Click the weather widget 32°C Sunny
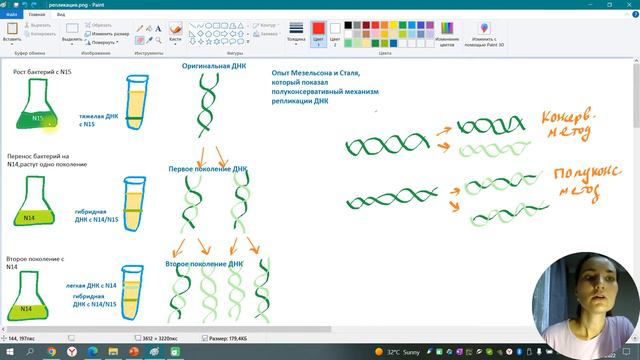This screenshot has height=360, width=640. click(x=397, y=352)
